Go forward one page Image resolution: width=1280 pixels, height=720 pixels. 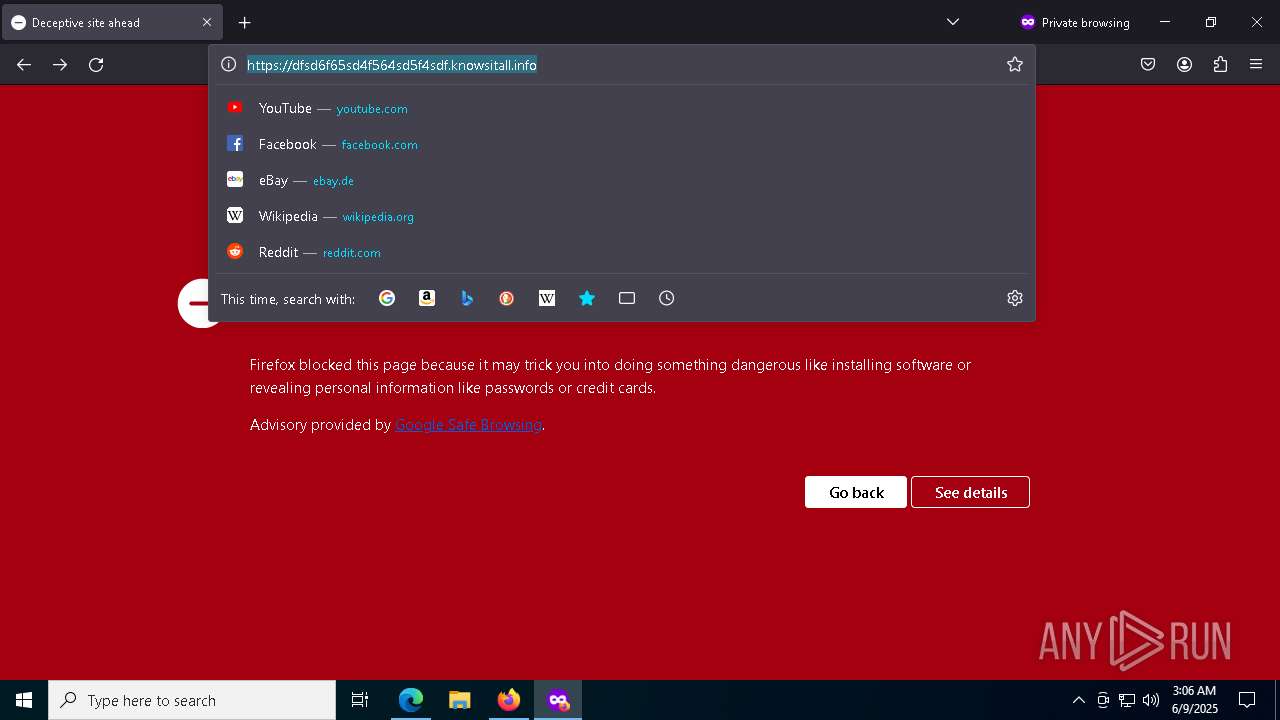point(60,64)
